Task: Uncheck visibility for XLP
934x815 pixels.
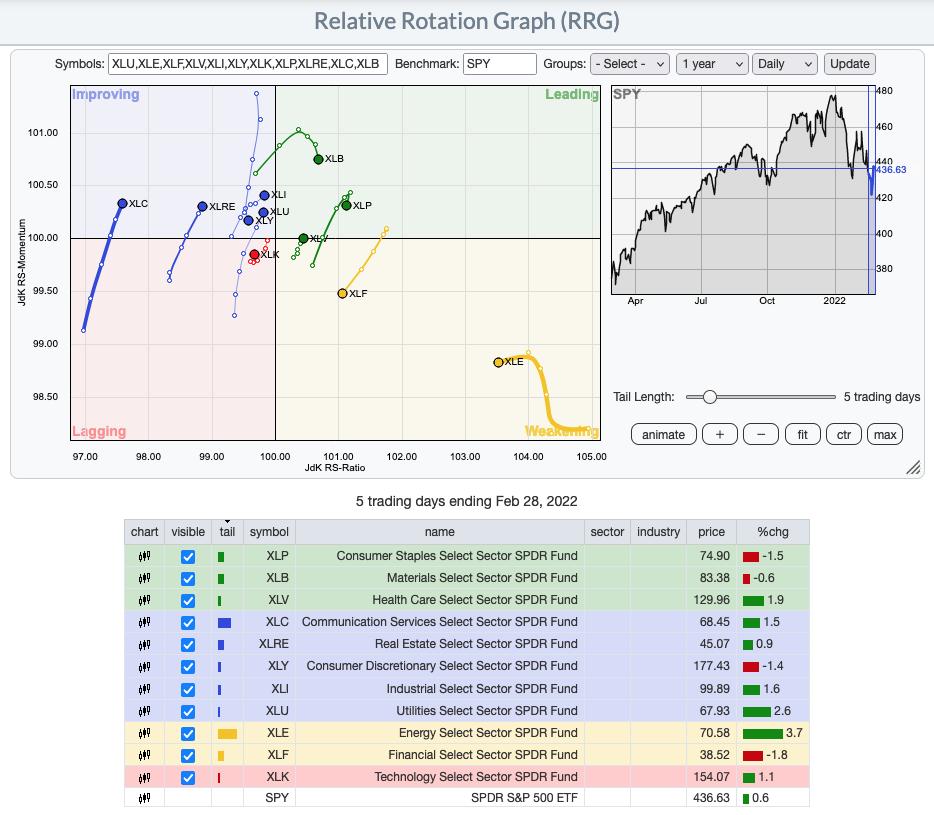Action: tap(188, 556)
